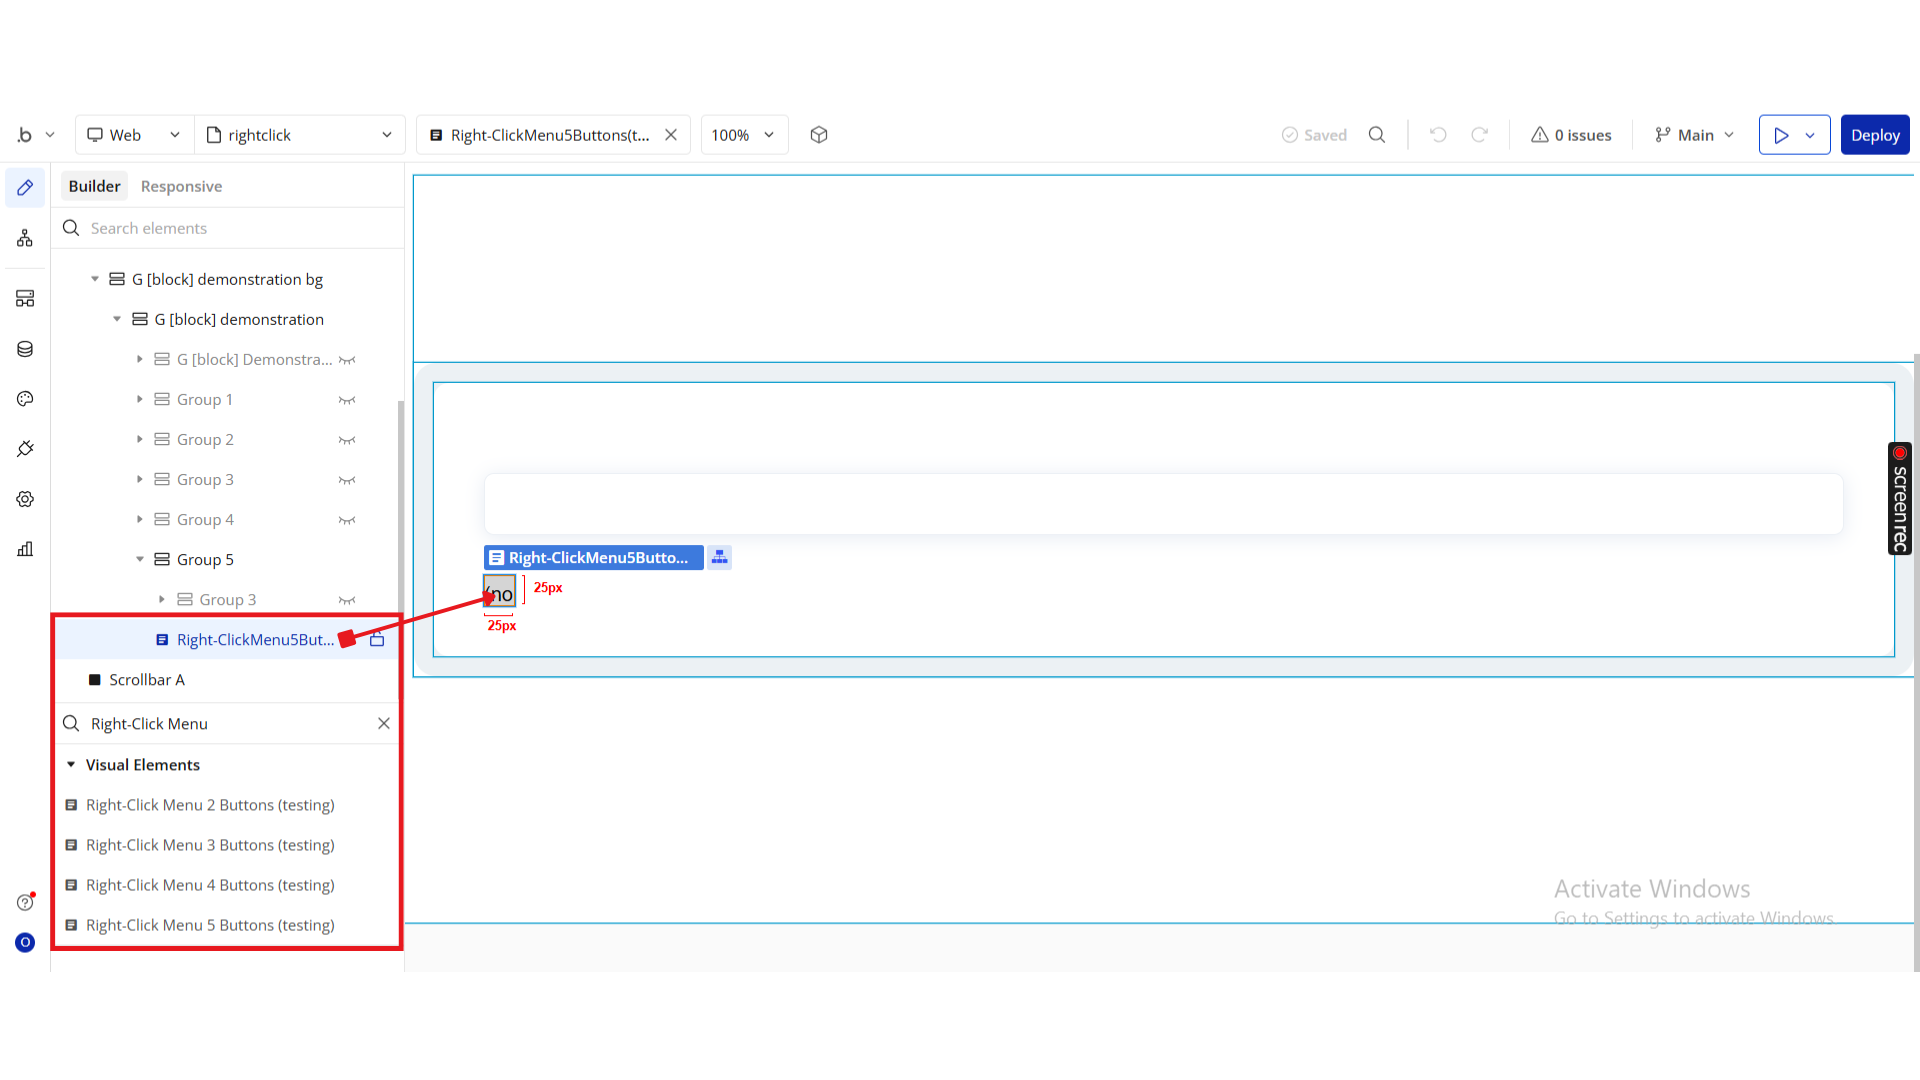Open the Plugins icon in sidebar
Viewport: 1920px width, 1080px height.
coord(25,449)
